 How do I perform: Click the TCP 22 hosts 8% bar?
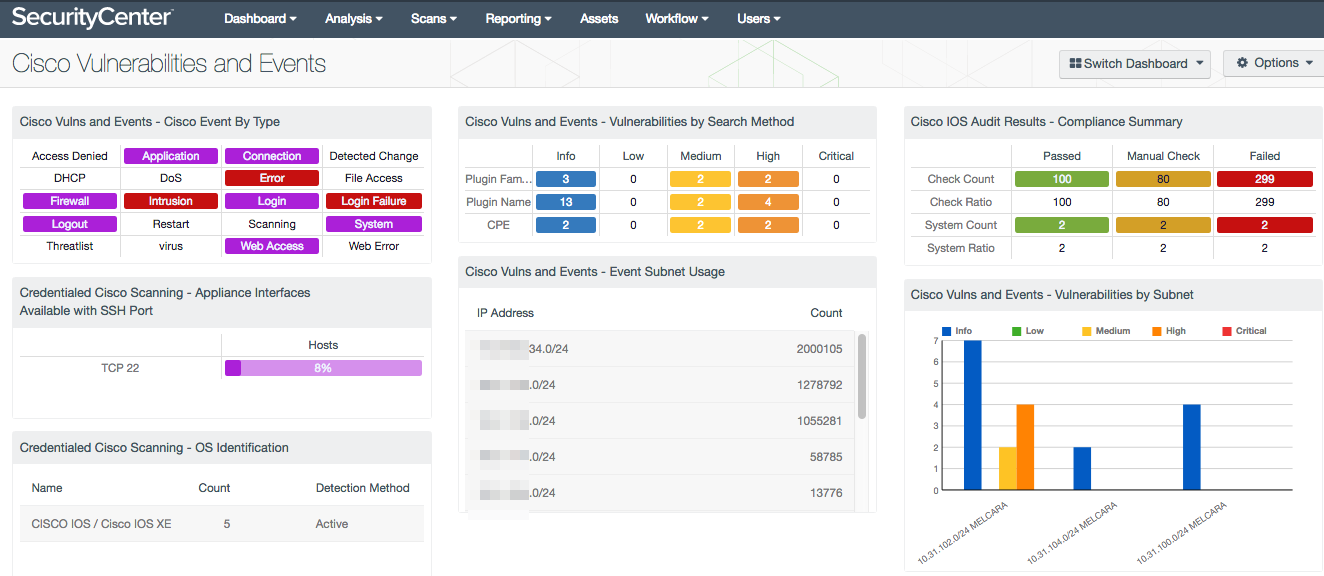[323, 368]
